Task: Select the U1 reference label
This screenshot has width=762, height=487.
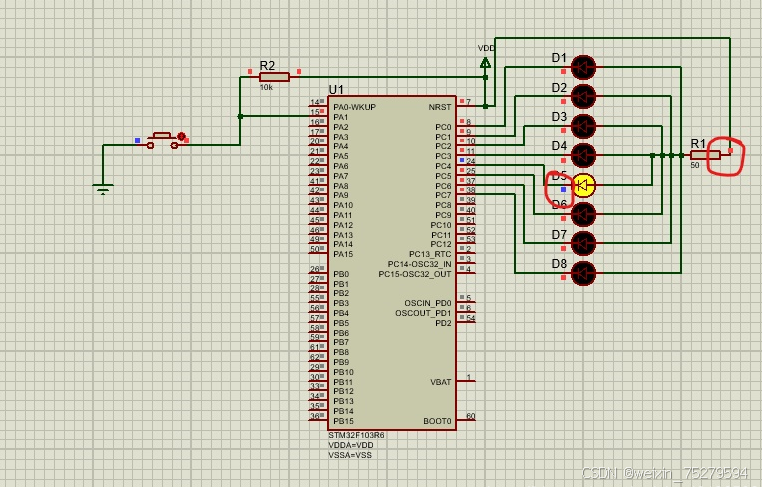Action: [336, 89]
